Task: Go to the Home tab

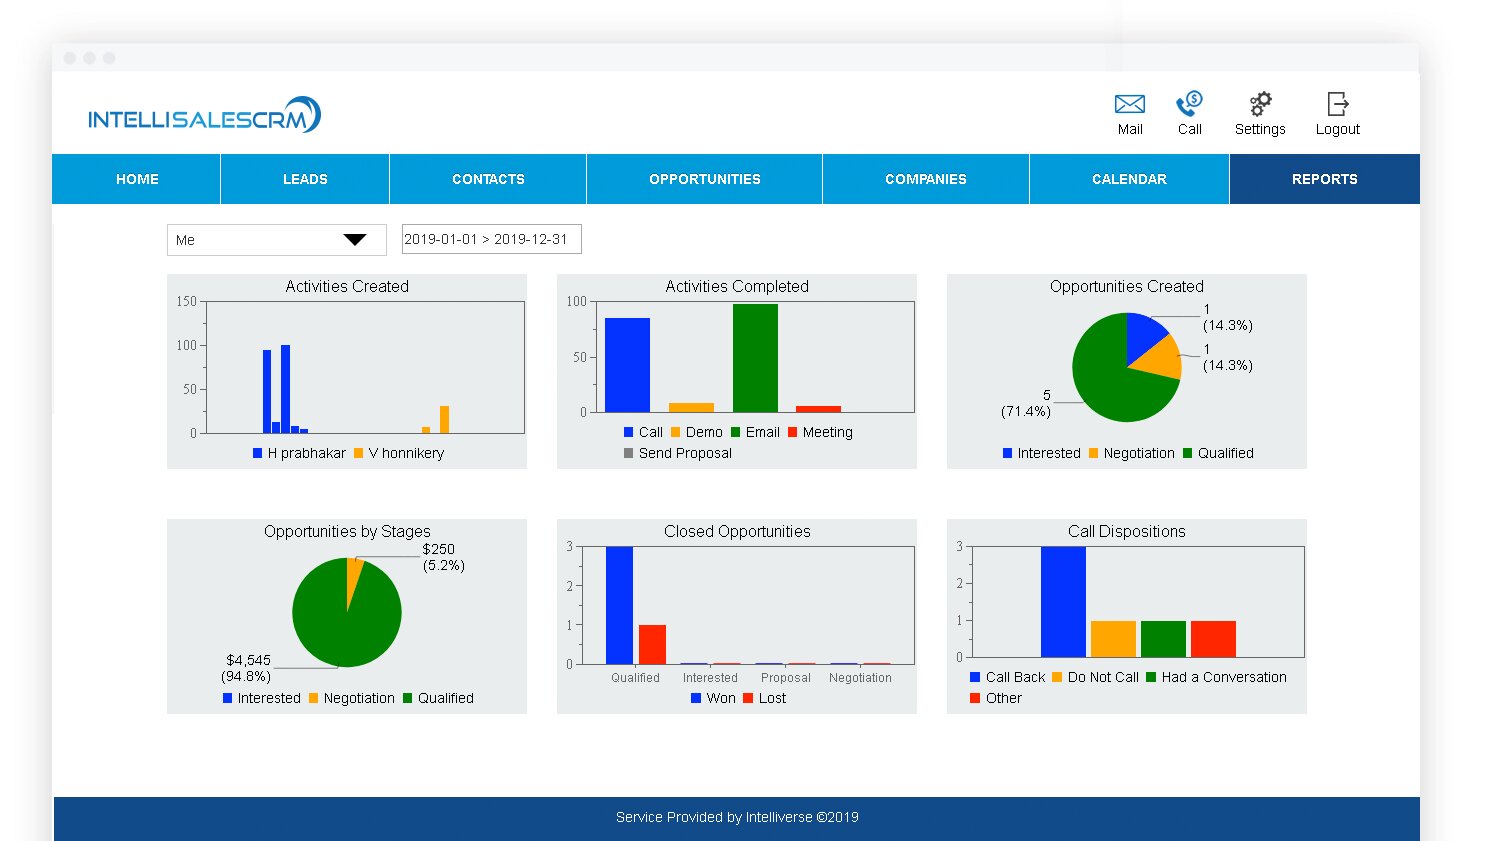Action: [137, 179]
